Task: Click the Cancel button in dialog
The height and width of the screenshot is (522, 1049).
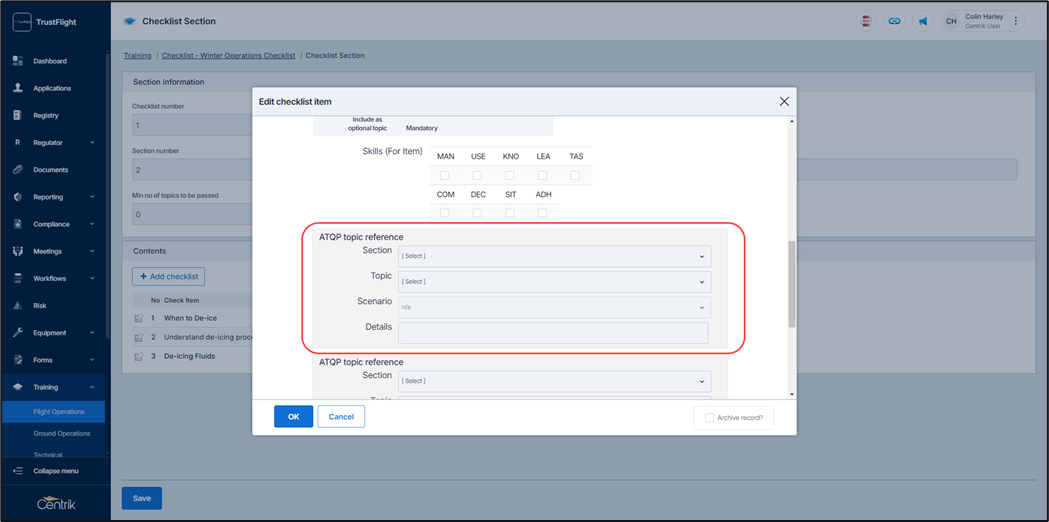Action: click(x=341, y=416)
